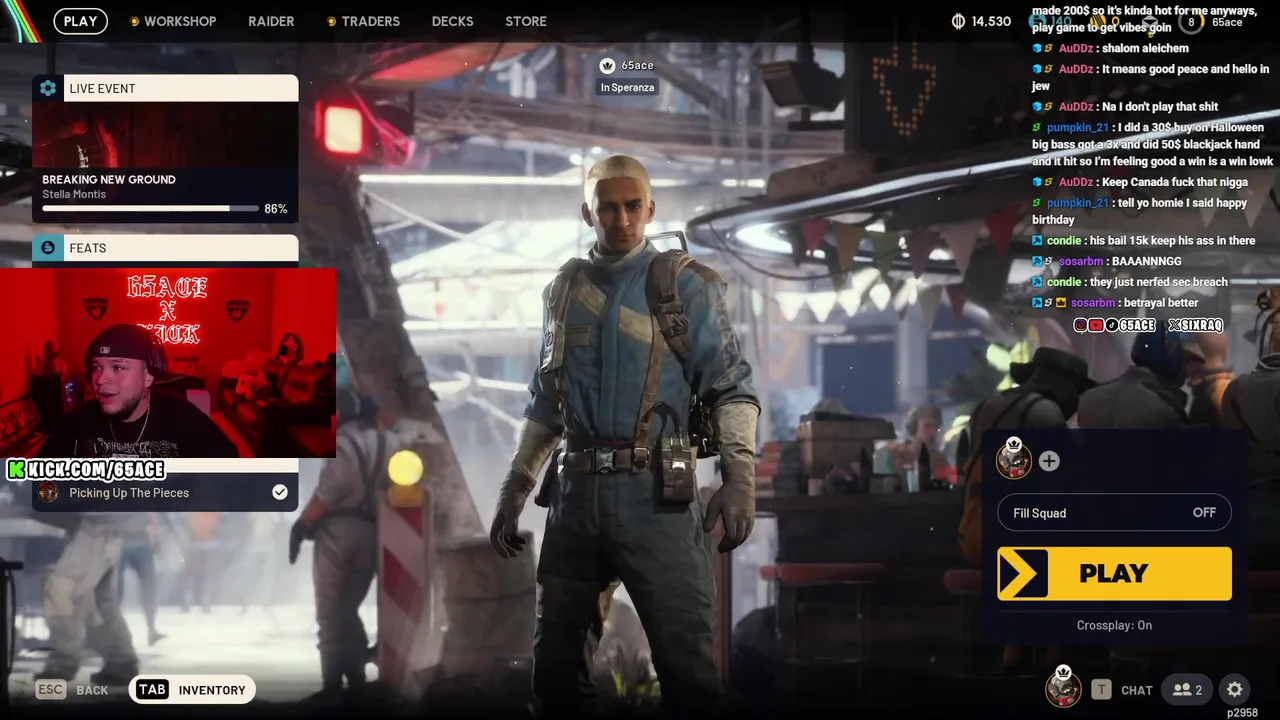Click the YouTube icon in the stream overlay
Screen dimensions: 1280x720
point(1096,325)
